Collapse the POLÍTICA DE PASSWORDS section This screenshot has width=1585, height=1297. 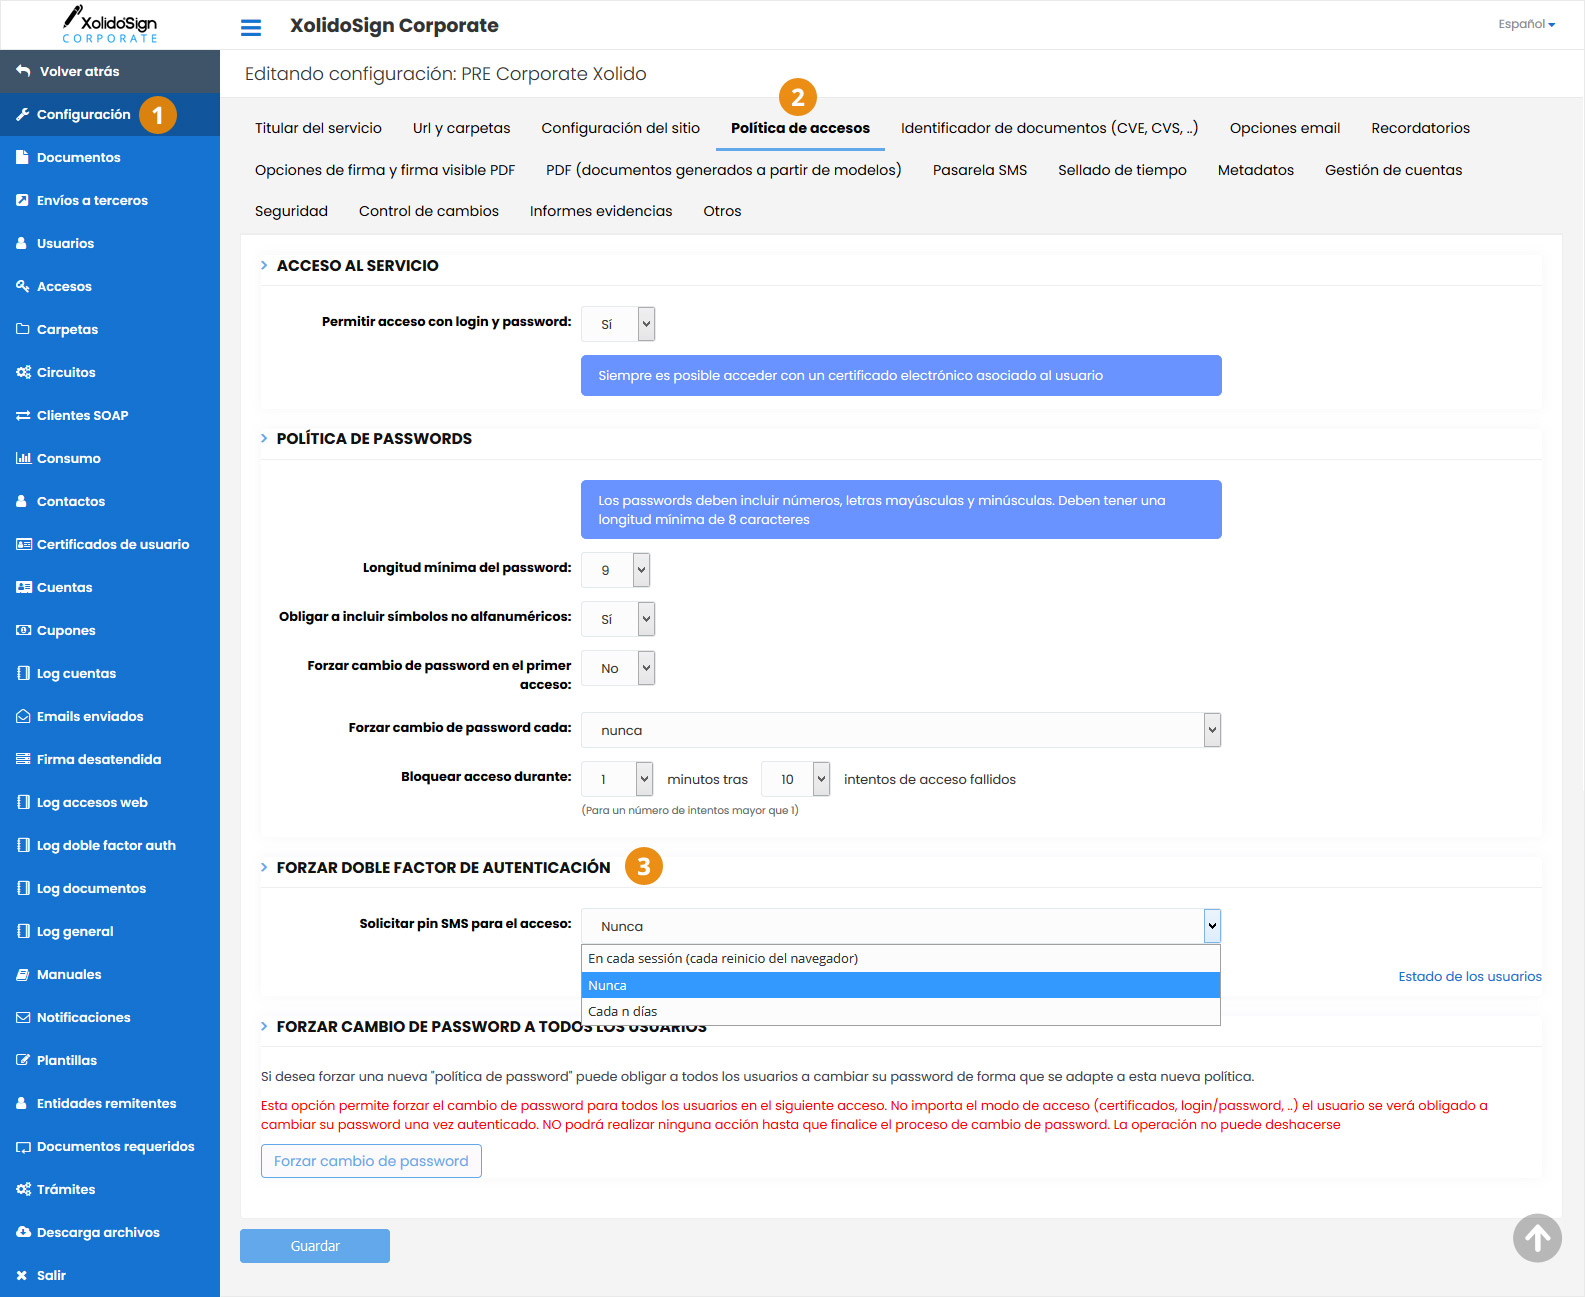[264, 438]
